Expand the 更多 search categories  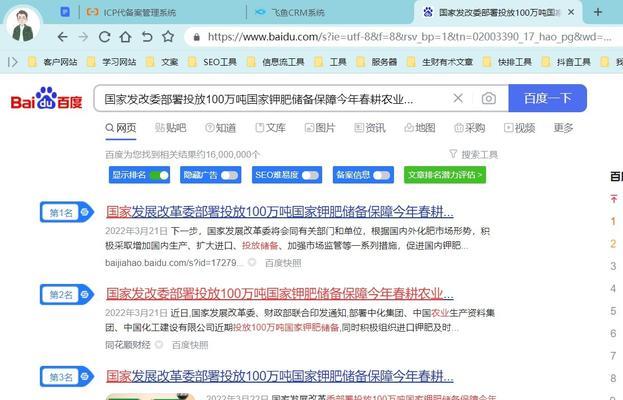point(563,128)
